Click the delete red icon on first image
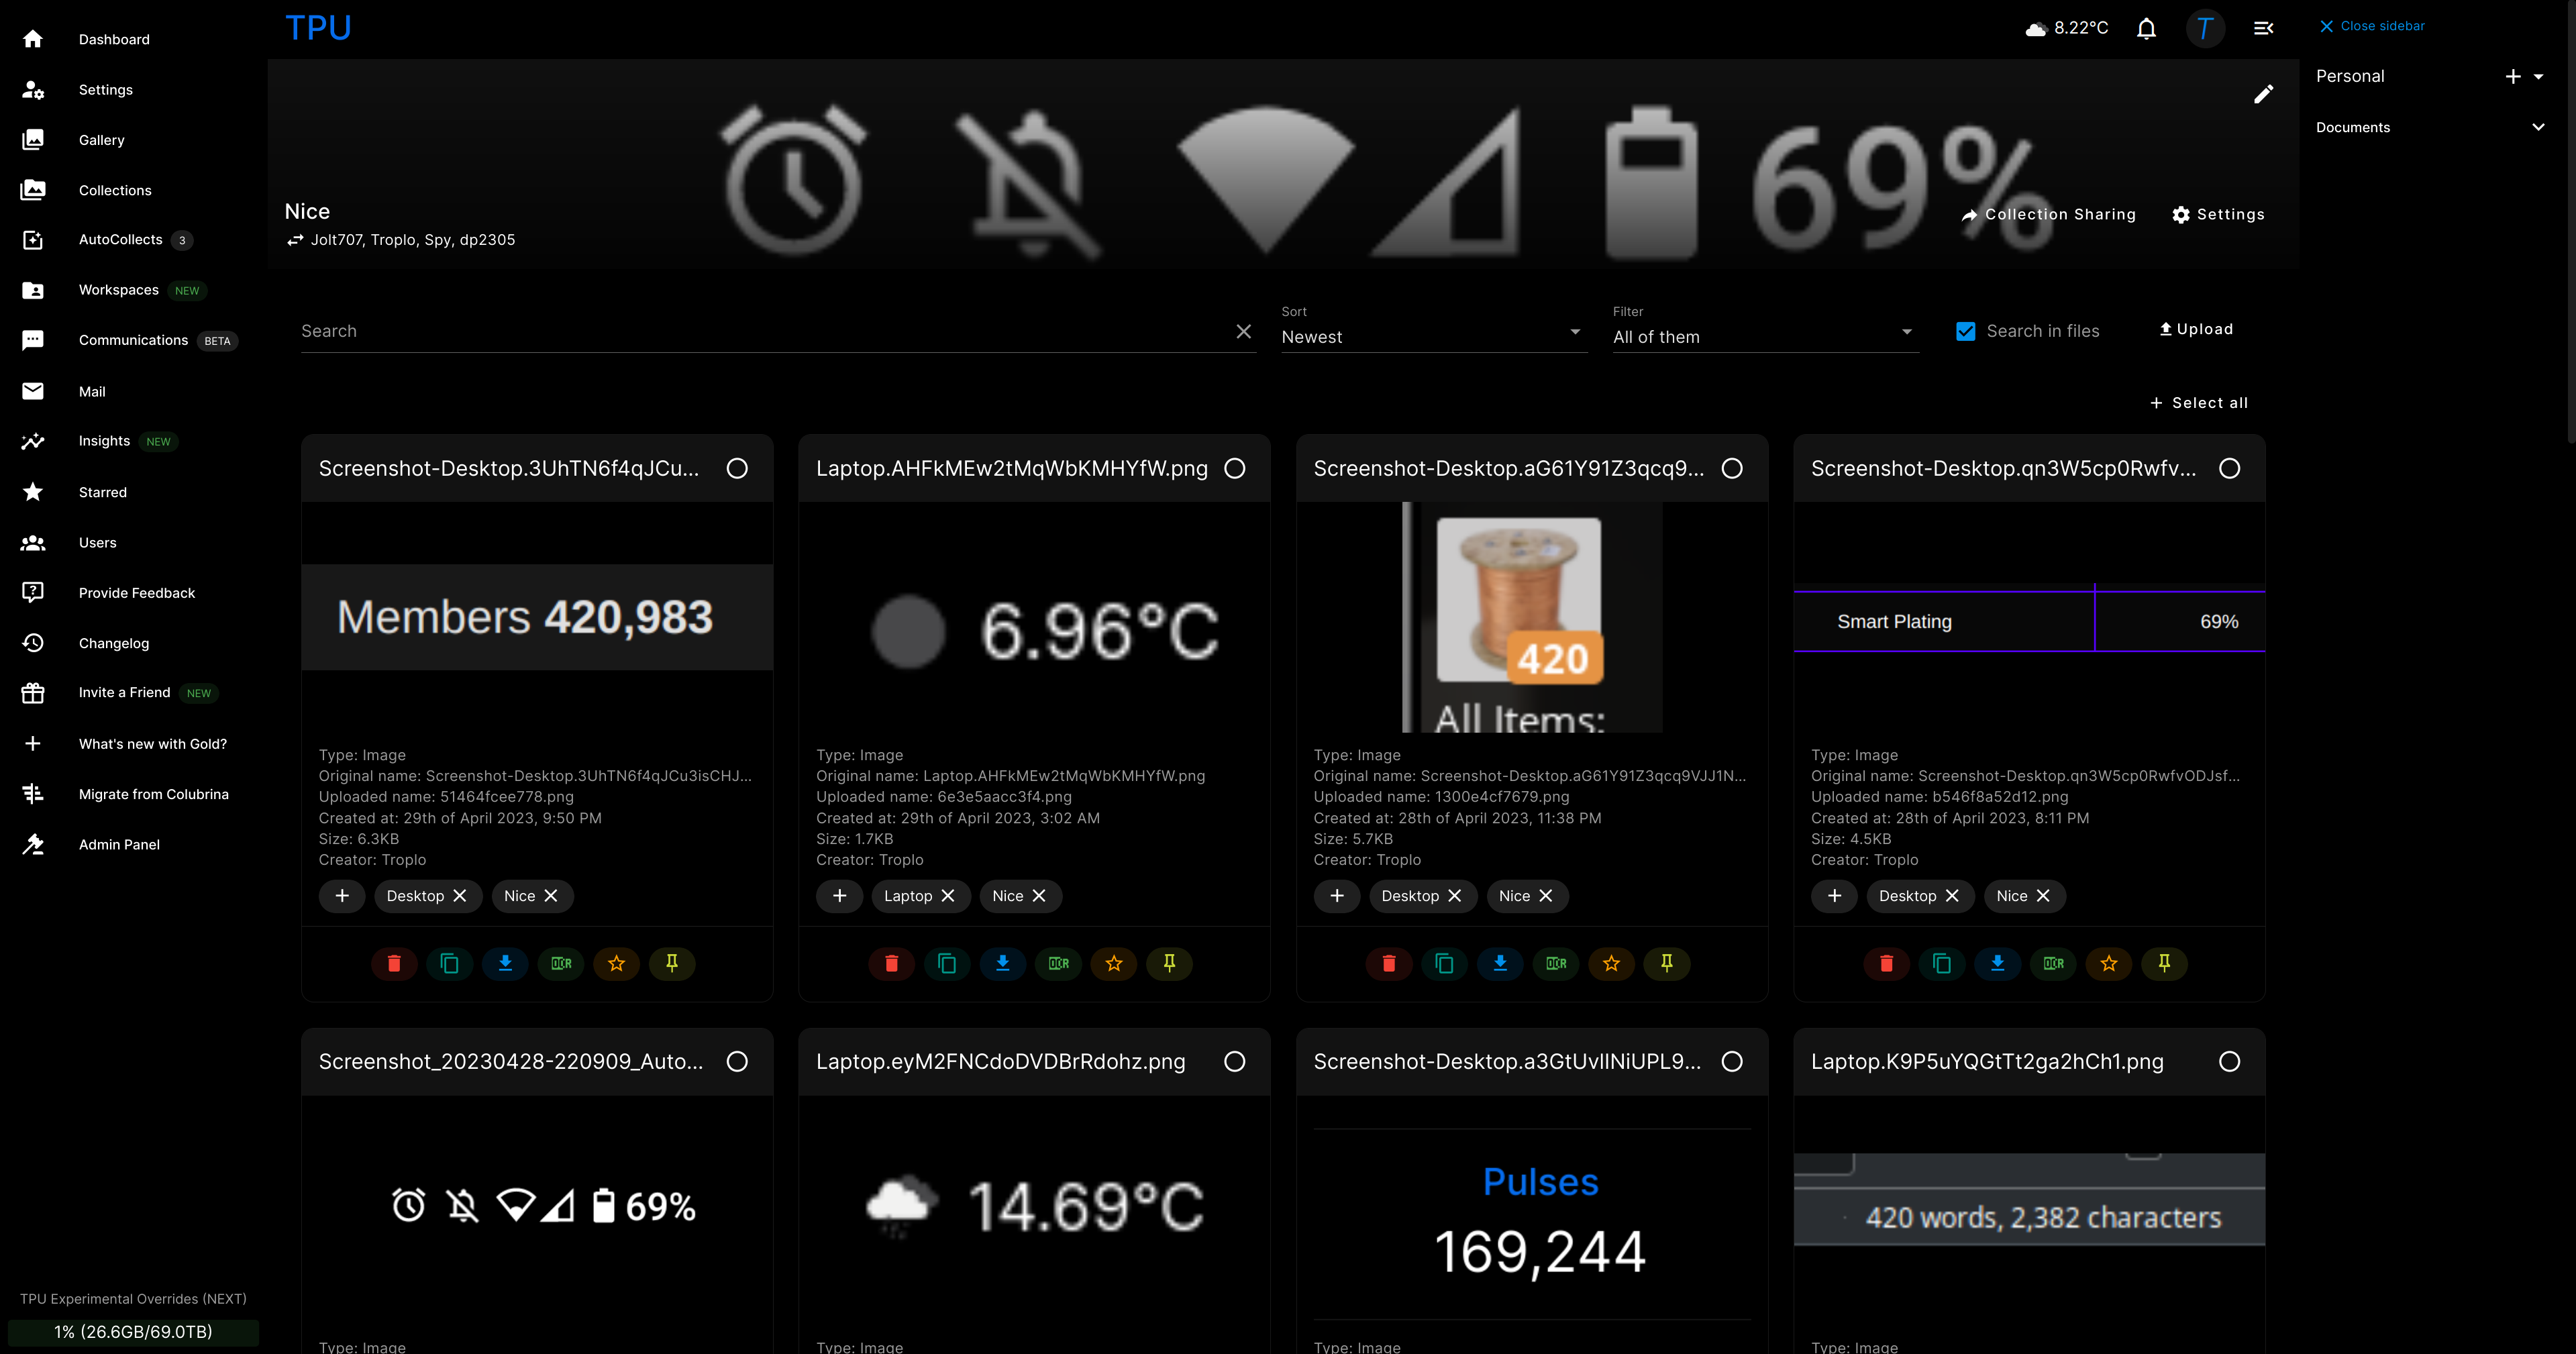Image resolution: width=2576 pixels, height=1354 pixels. [x=395, y=962]
